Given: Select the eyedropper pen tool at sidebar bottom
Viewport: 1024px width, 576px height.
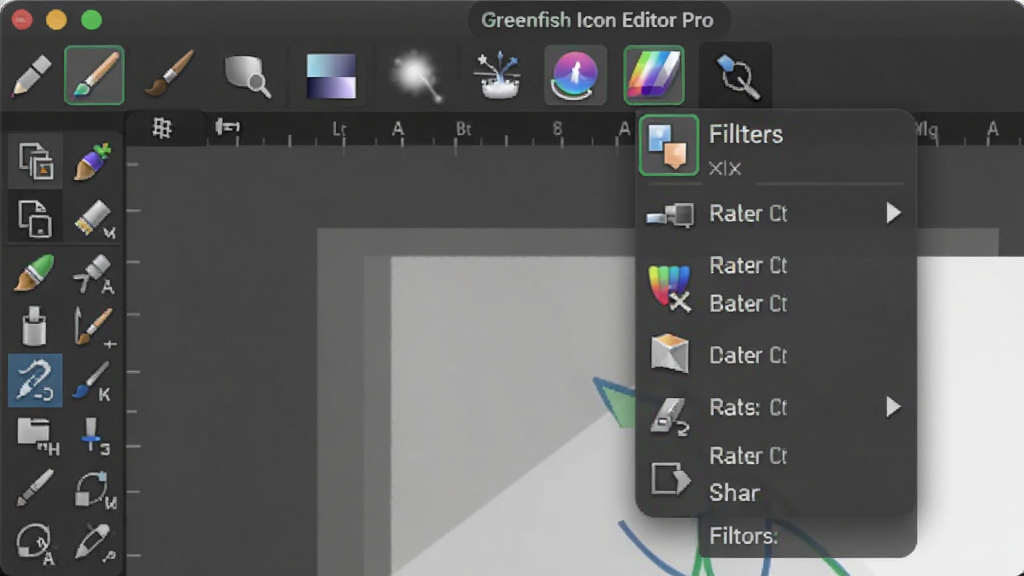Looking at the screenshot, I should pos(94,542).
